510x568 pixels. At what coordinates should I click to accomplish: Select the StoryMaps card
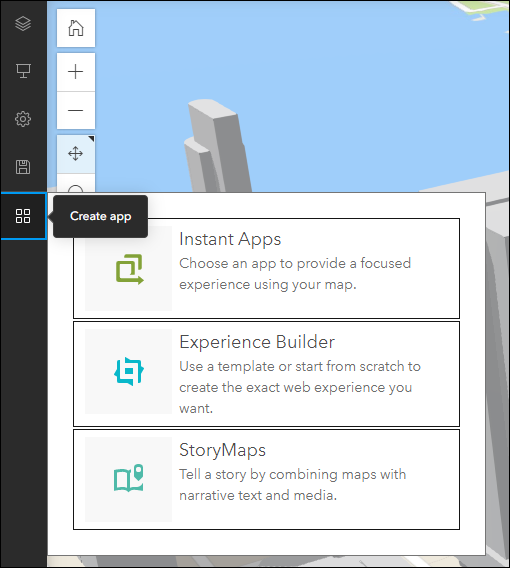[266, 479]
